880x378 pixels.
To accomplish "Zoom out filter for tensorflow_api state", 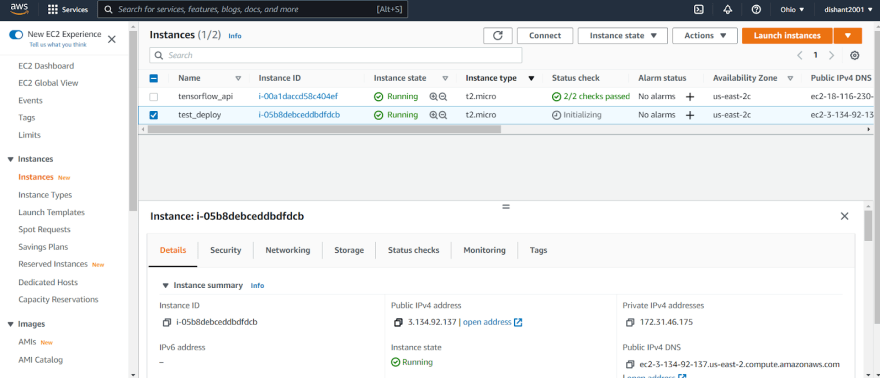I will [x=443, y=96].
